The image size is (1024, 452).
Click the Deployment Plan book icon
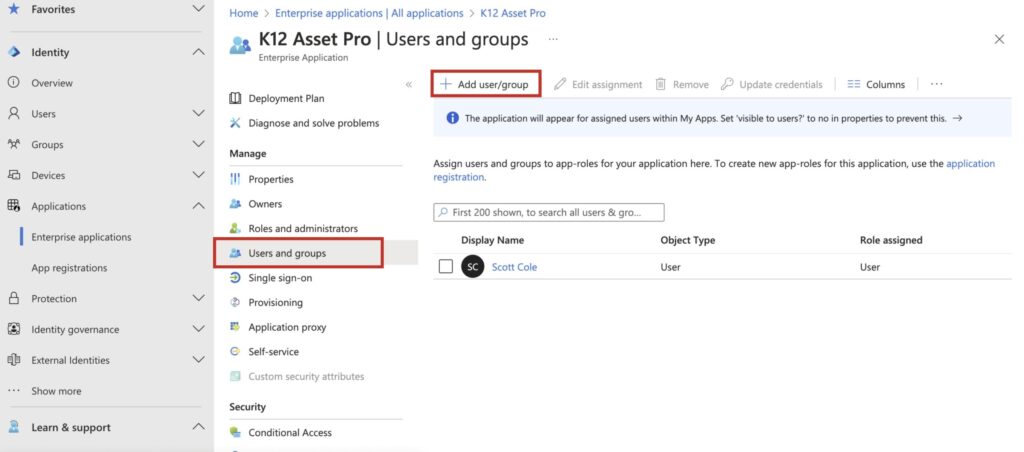pyautogui.click(x=235, y=98)
